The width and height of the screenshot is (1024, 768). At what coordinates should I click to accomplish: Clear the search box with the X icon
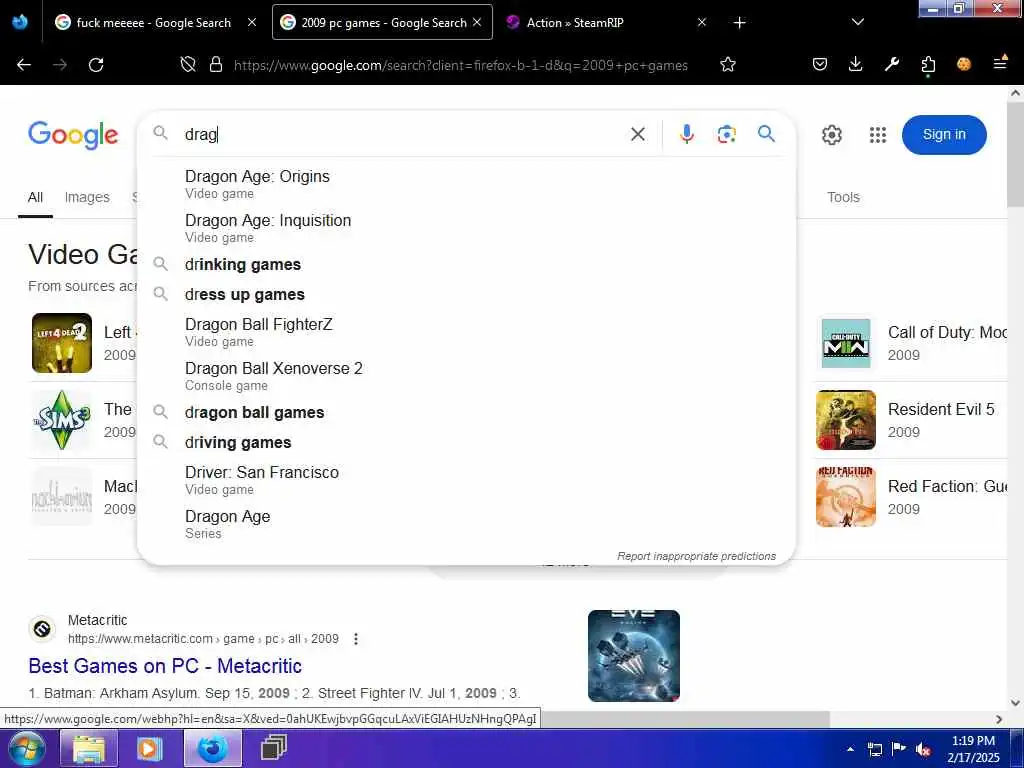tap(638, 134)
